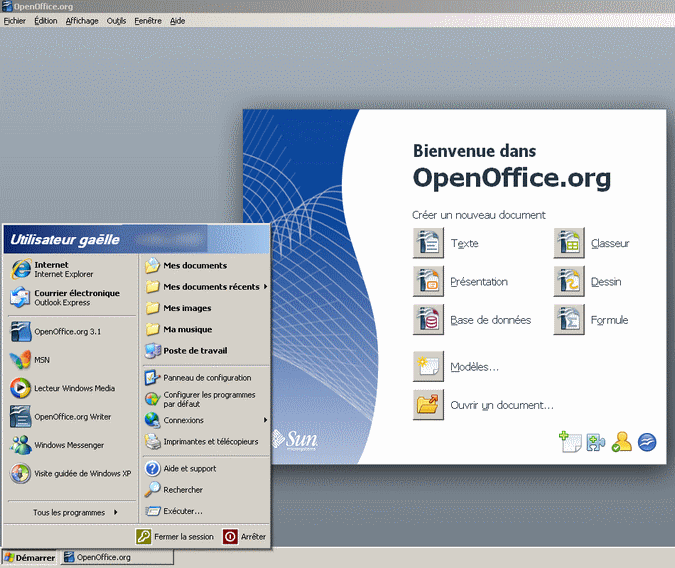Open the Modèles templates icon

pyautogui.click(x=428, y=367)
